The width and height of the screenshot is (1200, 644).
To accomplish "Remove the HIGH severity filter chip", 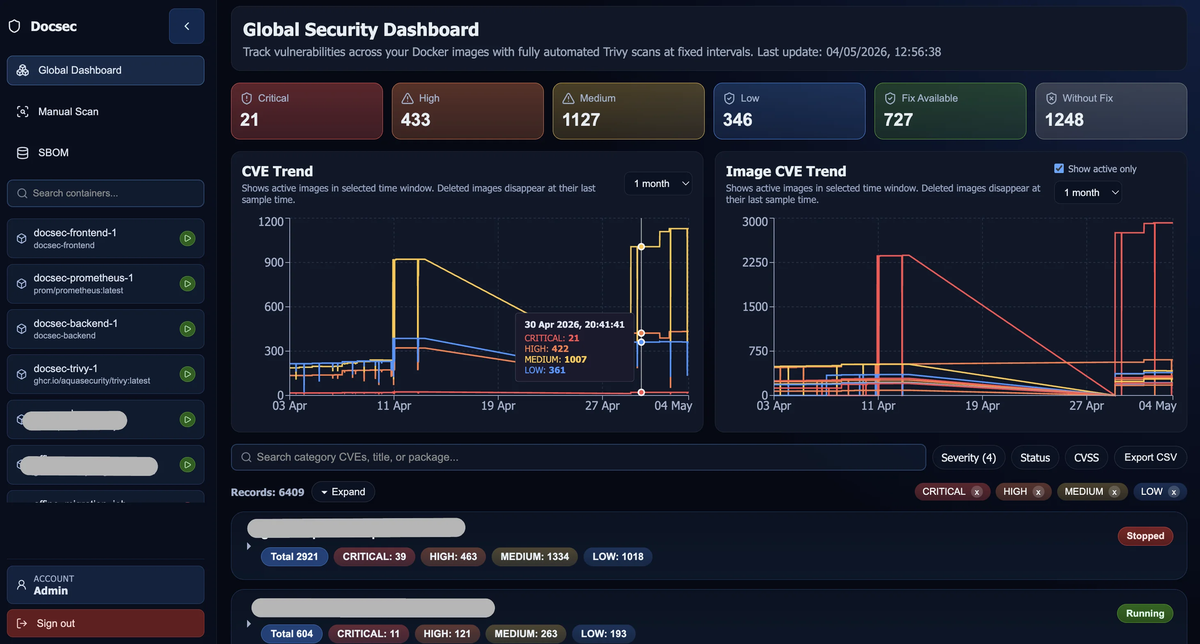I will pyautogui.click(x=1038, y=492).
